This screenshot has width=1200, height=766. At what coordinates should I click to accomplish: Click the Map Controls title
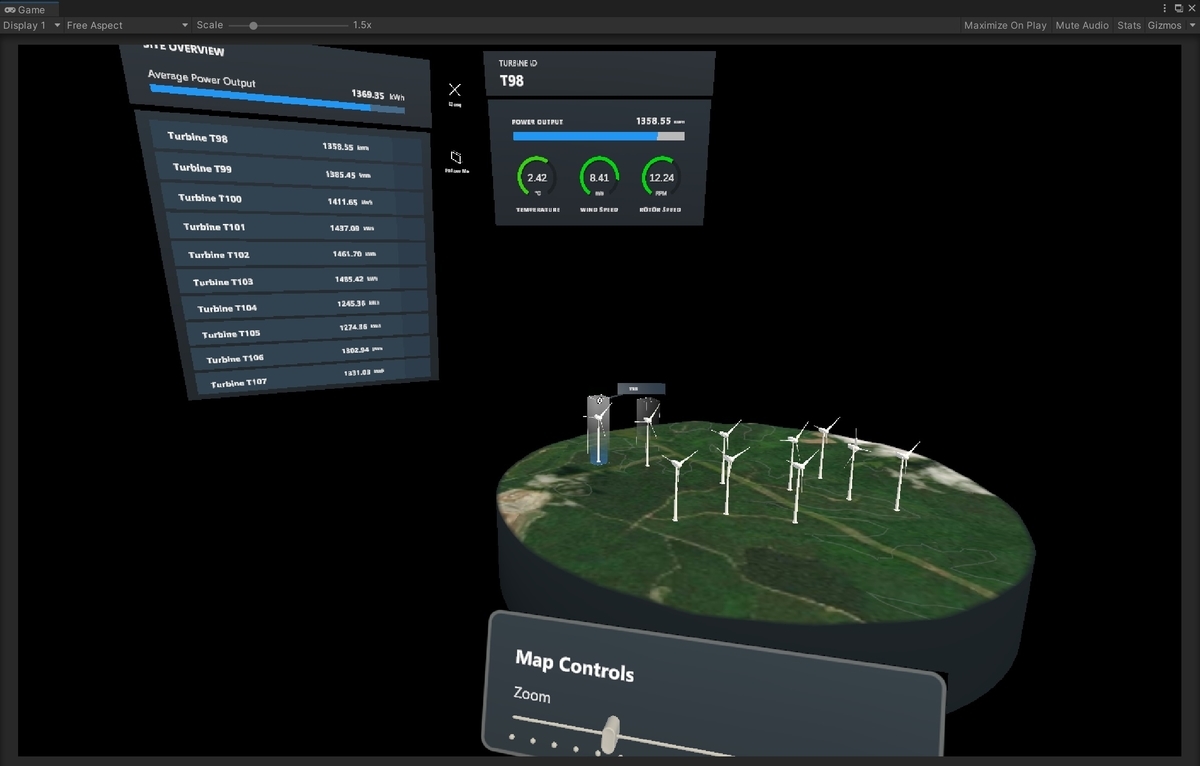(x=574, y=665)
